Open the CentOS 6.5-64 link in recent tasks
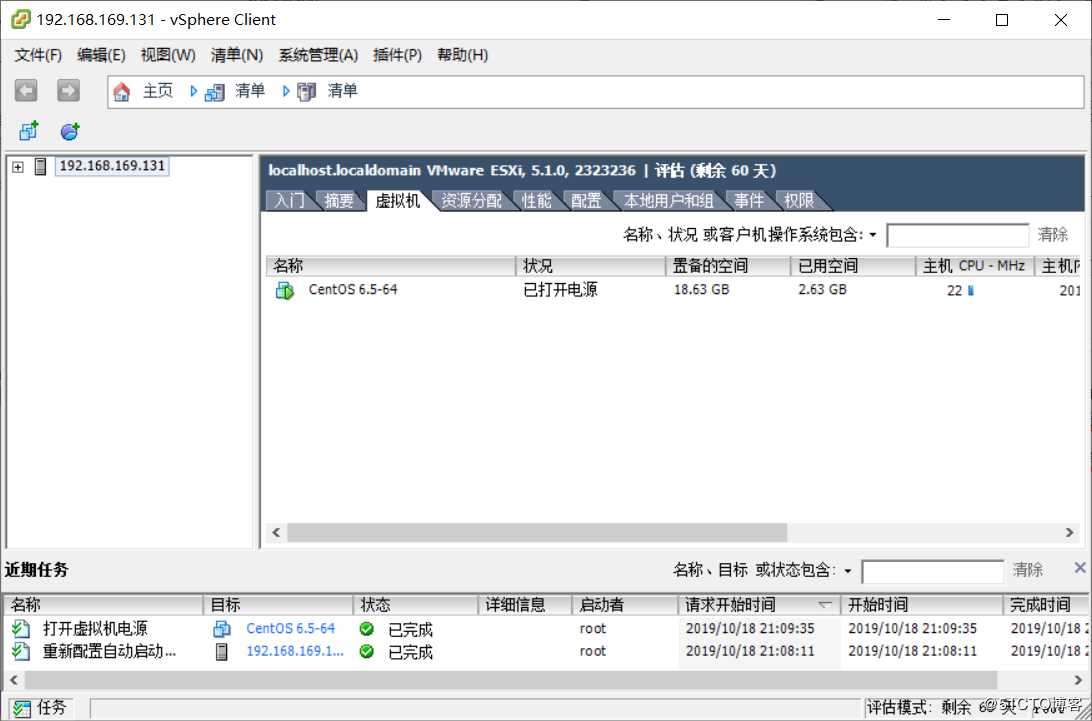 (290, 628)
